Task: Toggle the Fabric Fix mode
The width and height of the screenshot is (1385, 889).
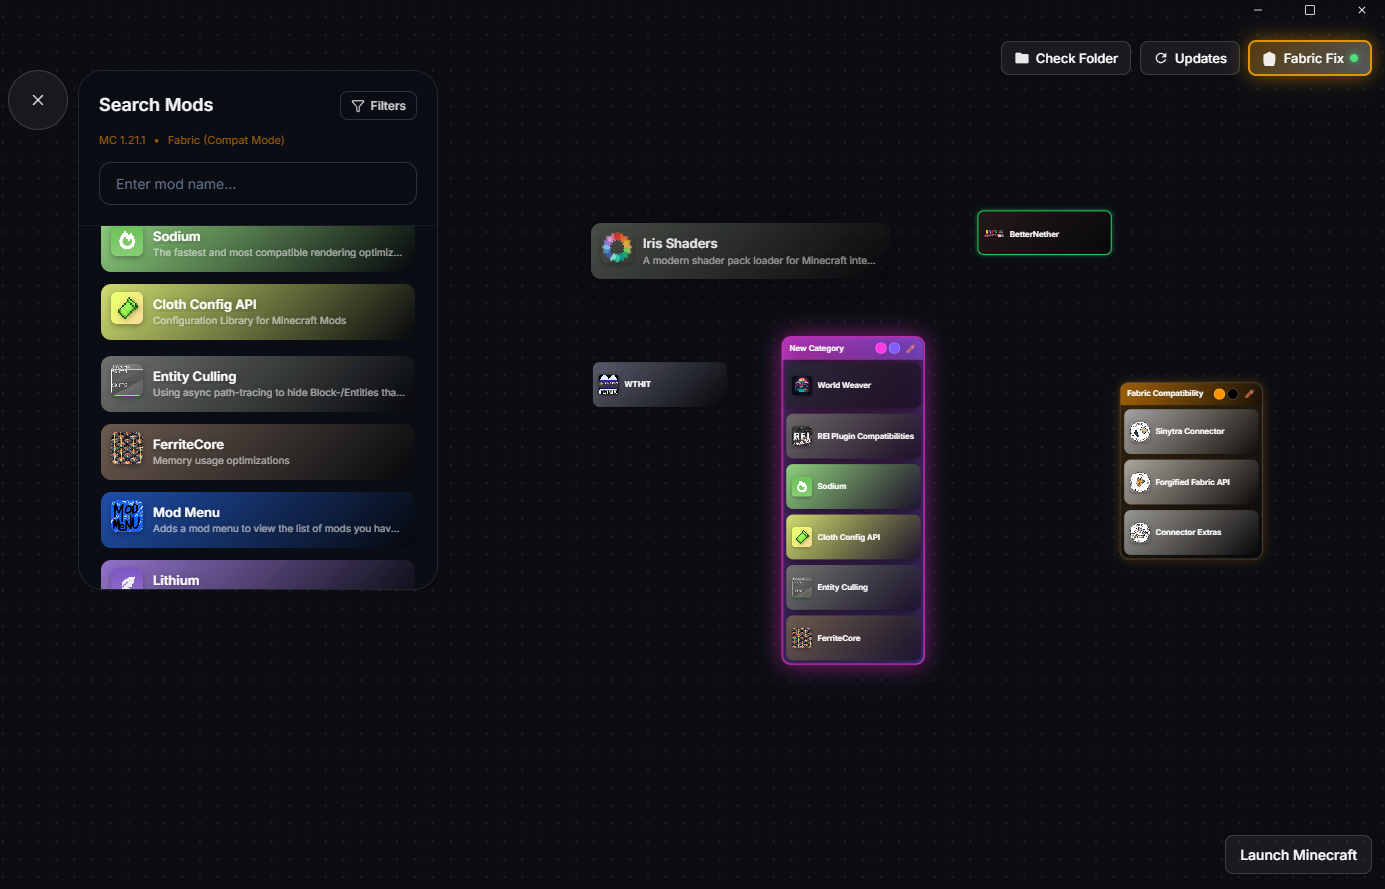Action: tap(1310, 58)
